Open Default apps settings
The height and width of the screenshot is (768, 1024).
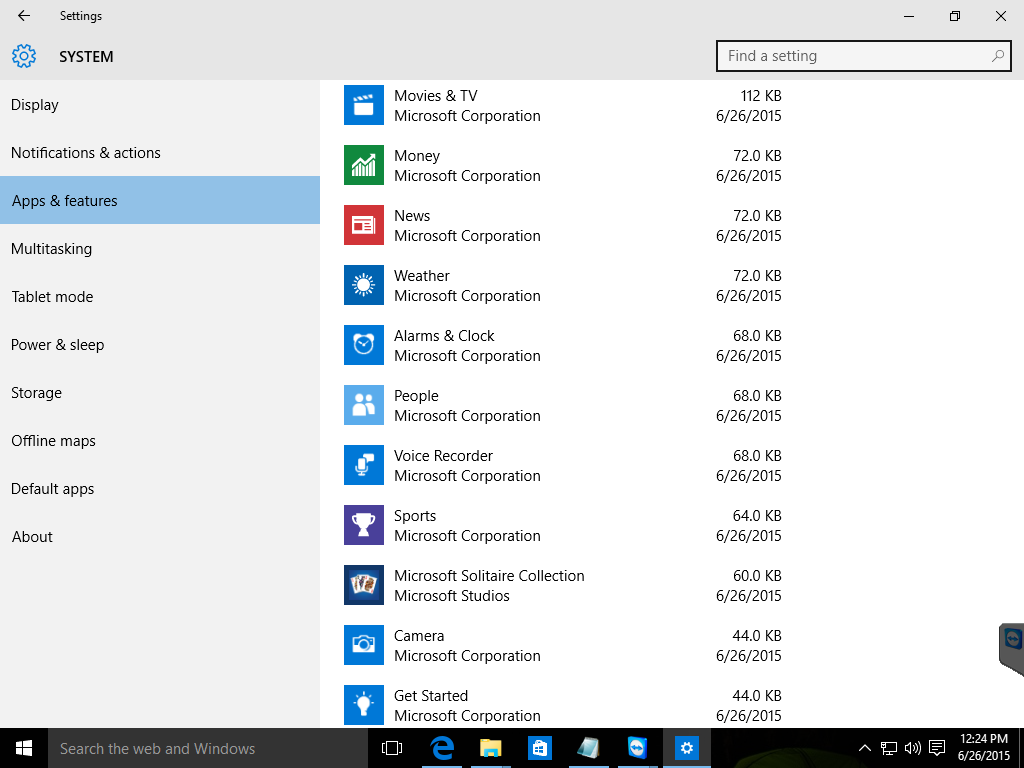[160, 488]
